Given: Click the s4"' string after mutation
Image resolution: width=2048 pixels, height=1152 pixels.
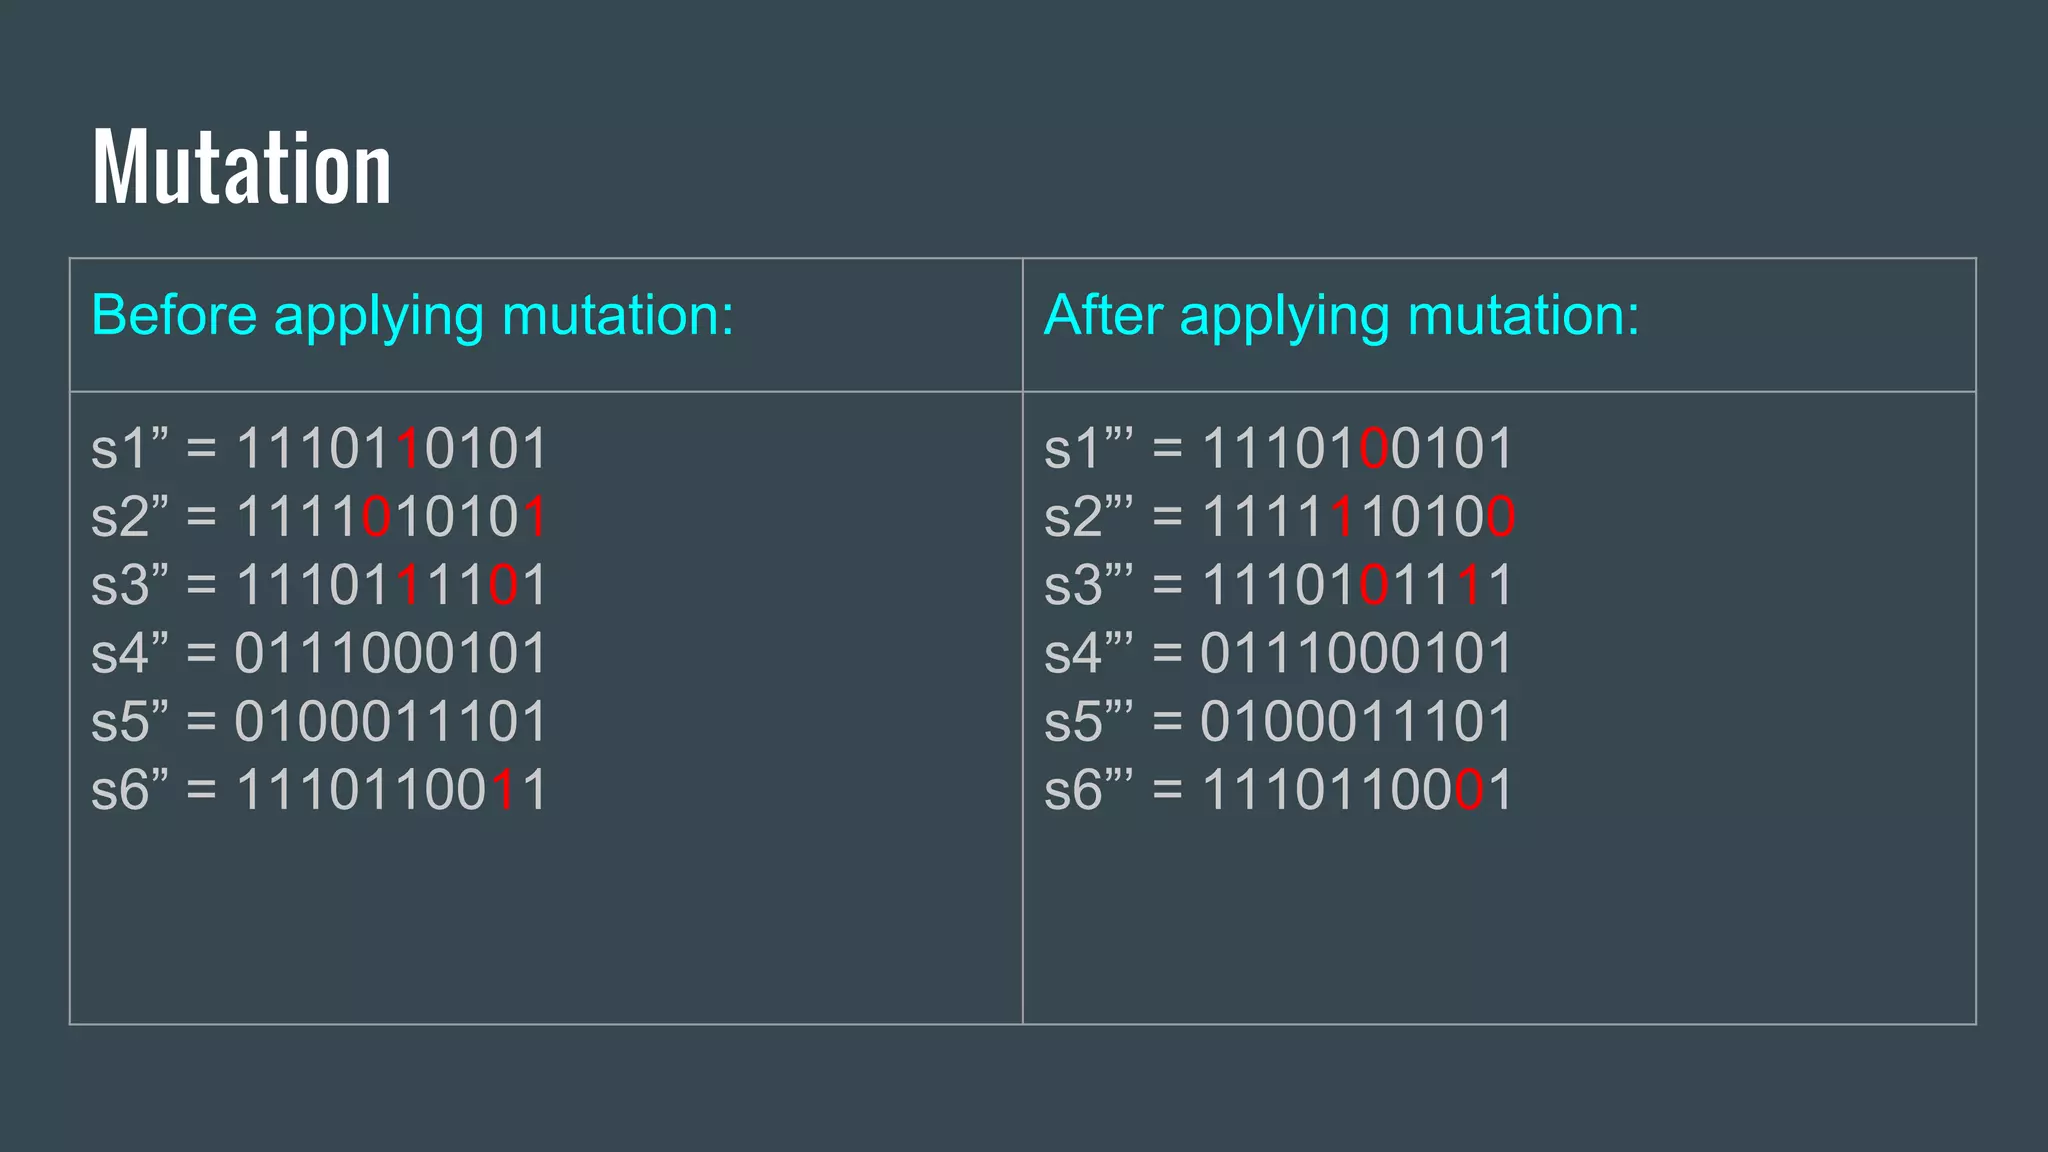Looking at the screenshot, I should tap(1279, 653).
